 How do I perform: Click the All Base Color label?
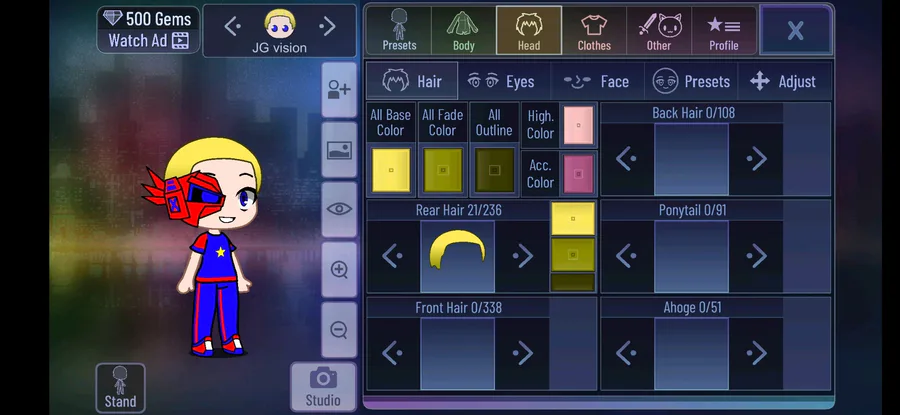tap(390, 123)
